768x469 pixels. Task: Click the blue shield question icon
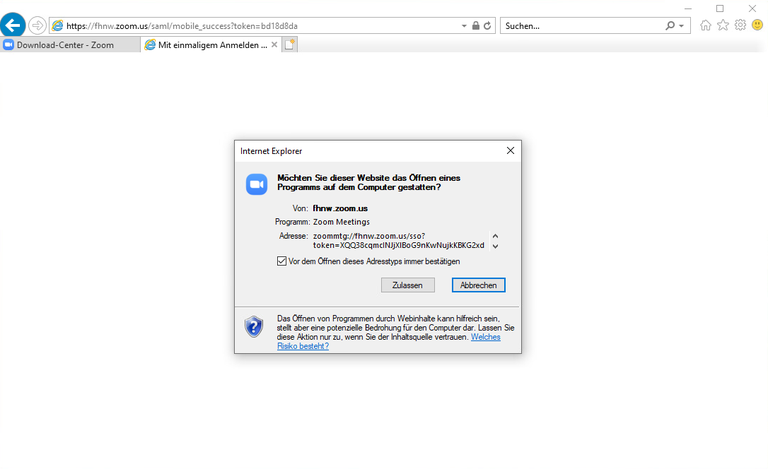pos(254,327)
